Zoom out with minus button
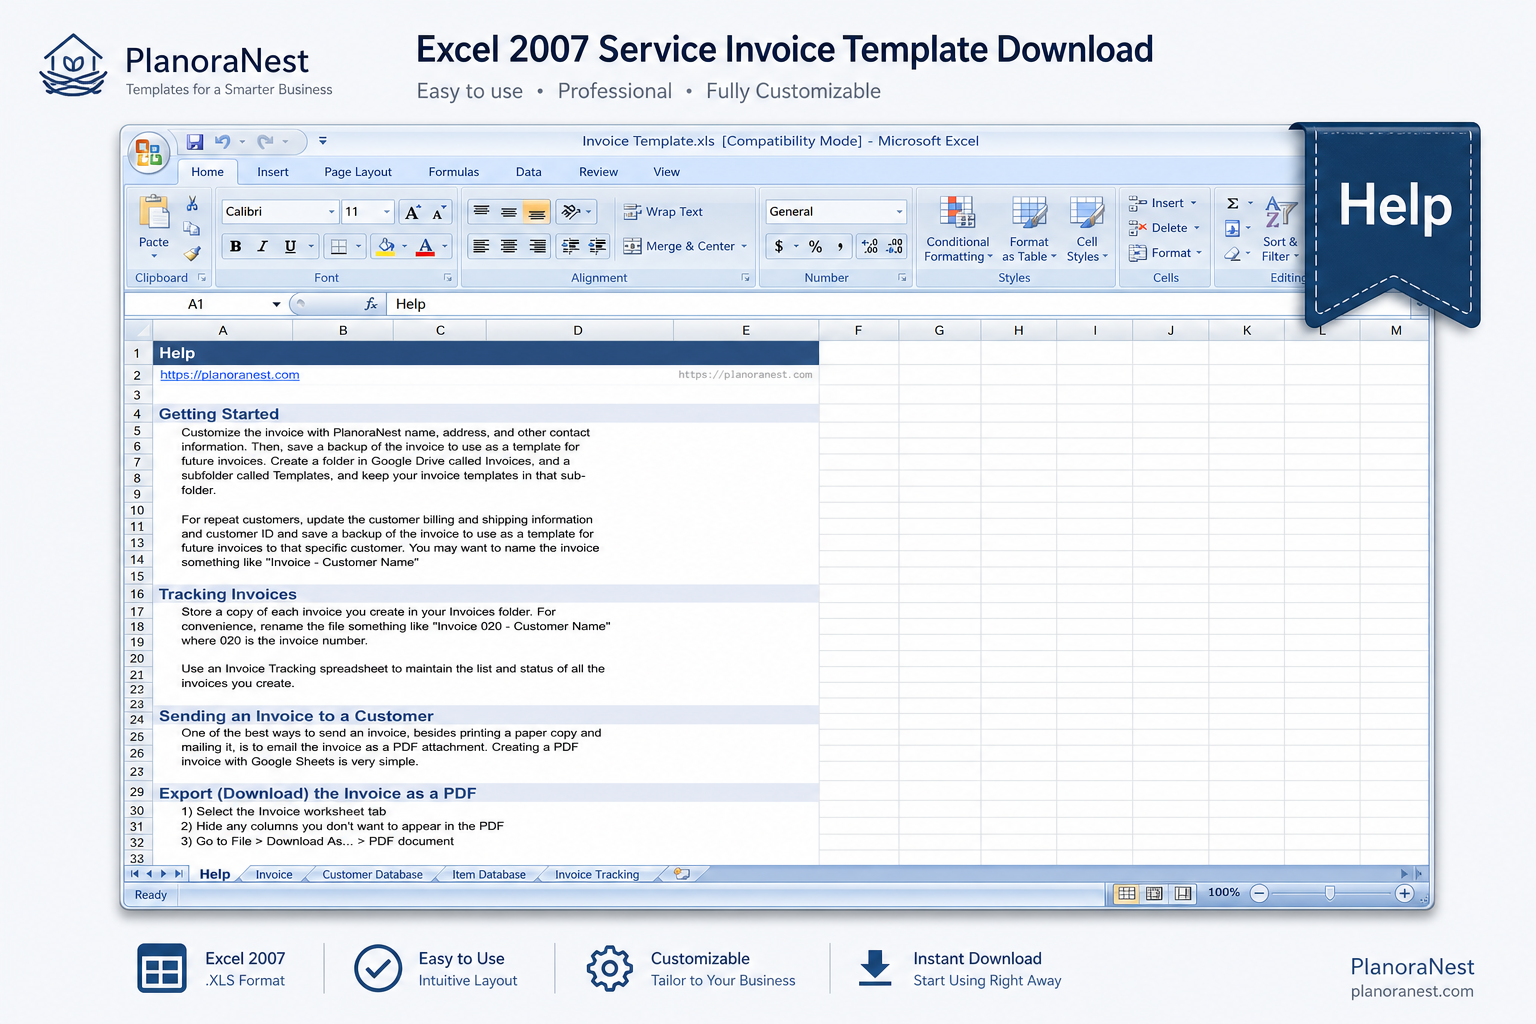 pyautogui.click(x=1259, y=893)
